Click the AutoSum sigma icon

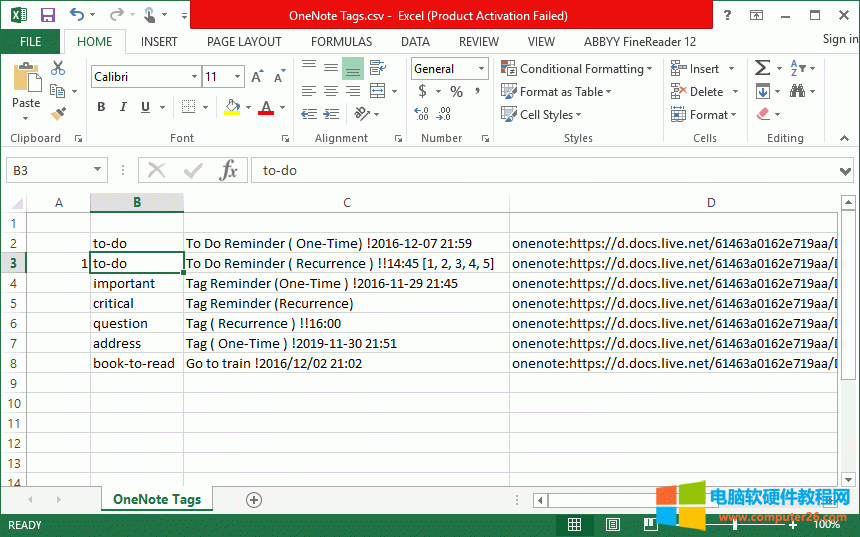point(763,68)
